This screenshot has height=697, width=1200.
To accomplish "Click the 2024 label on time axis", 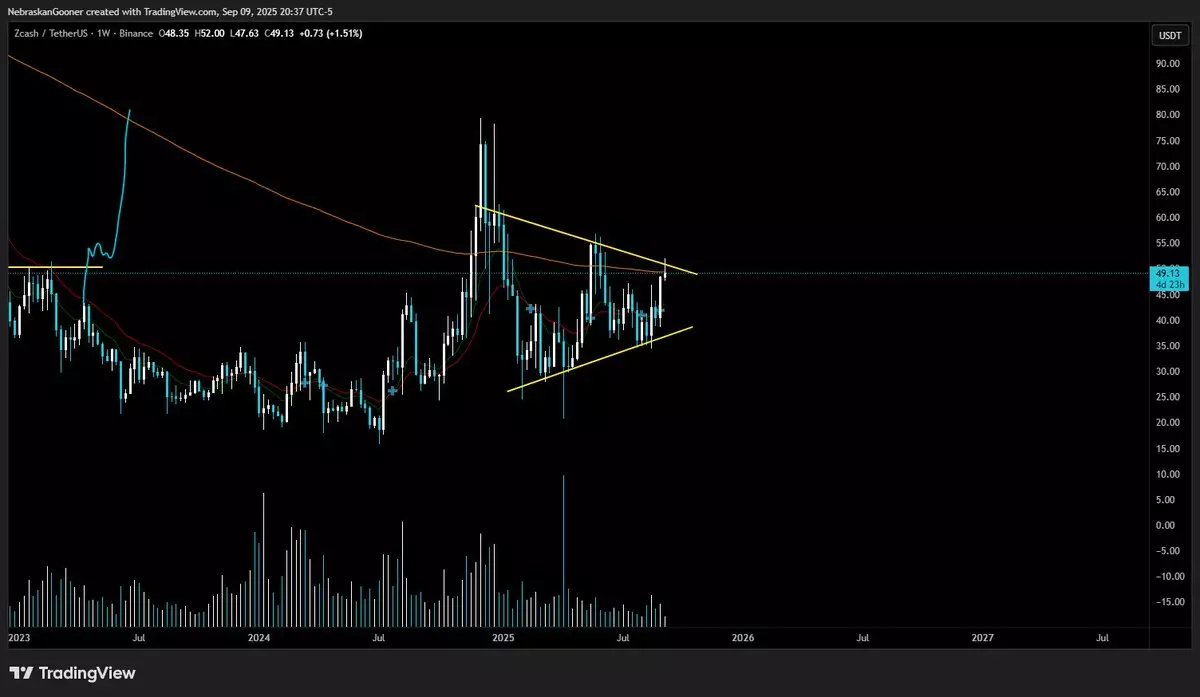I will pyautogui.click(x=259, y=637).
